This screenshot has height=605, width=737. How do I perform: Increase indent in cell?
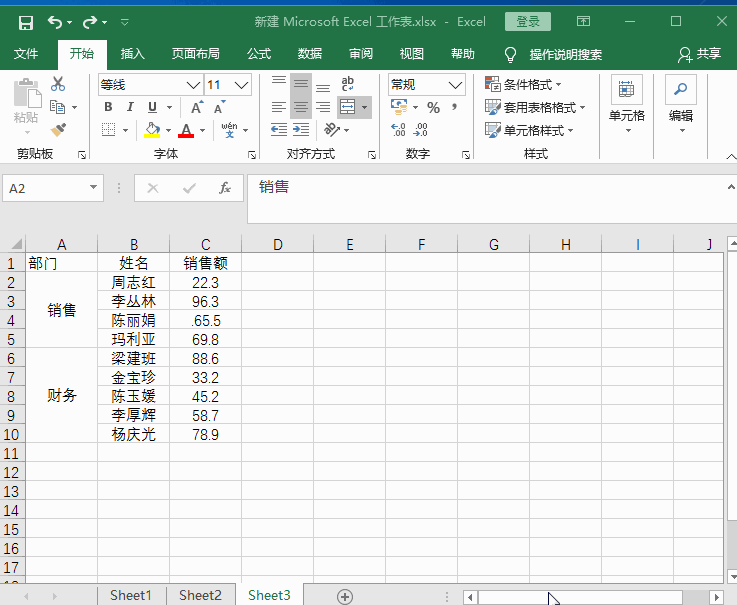coord(301,129)
